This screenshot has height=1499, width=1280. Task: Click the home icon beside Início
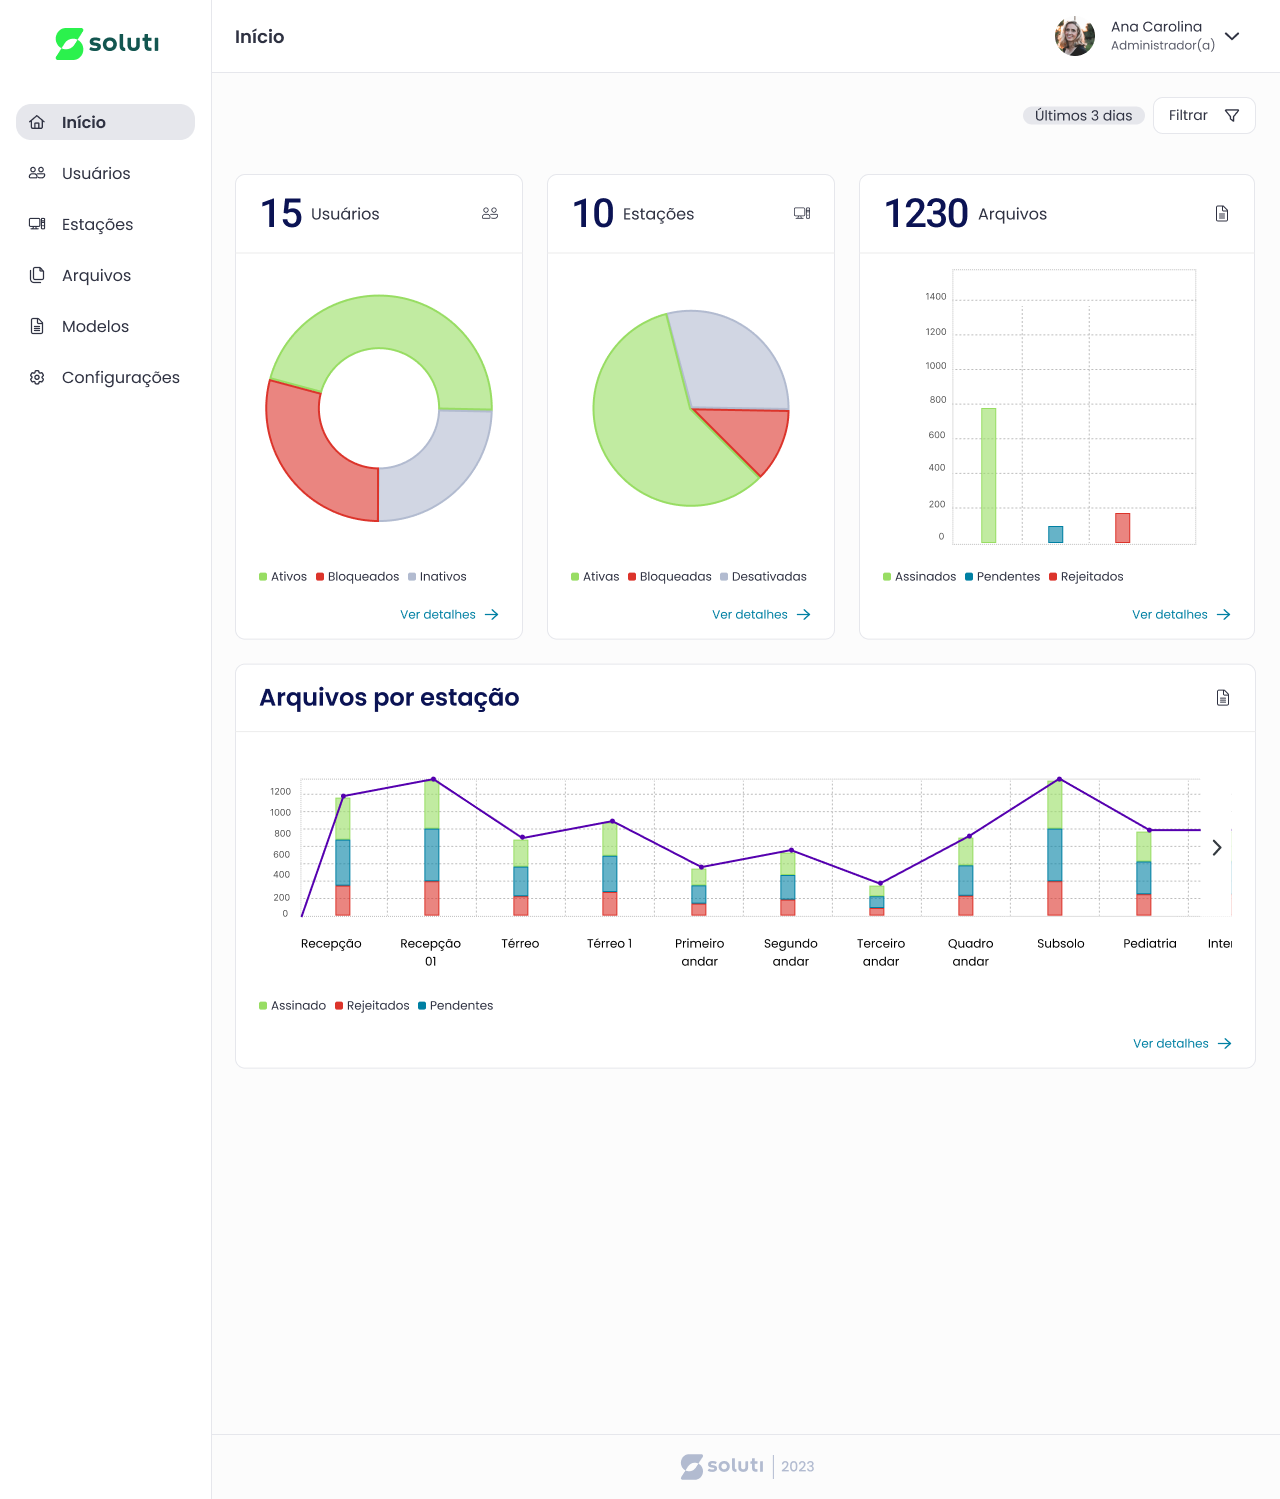(37, 122)
